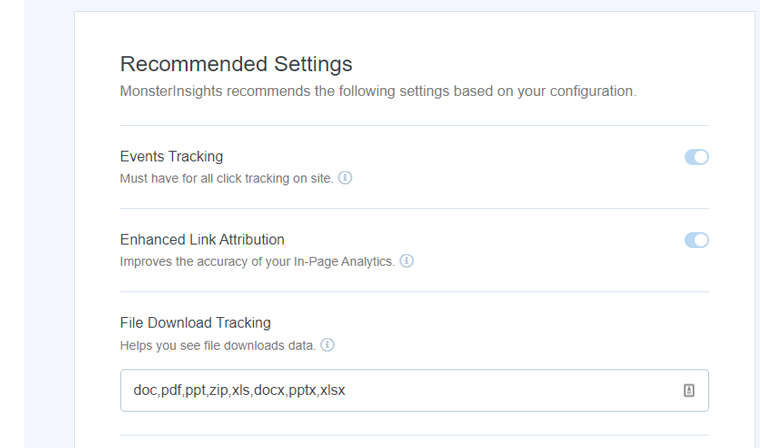Open info tooltip for File Download Tracking

[328, 345]
